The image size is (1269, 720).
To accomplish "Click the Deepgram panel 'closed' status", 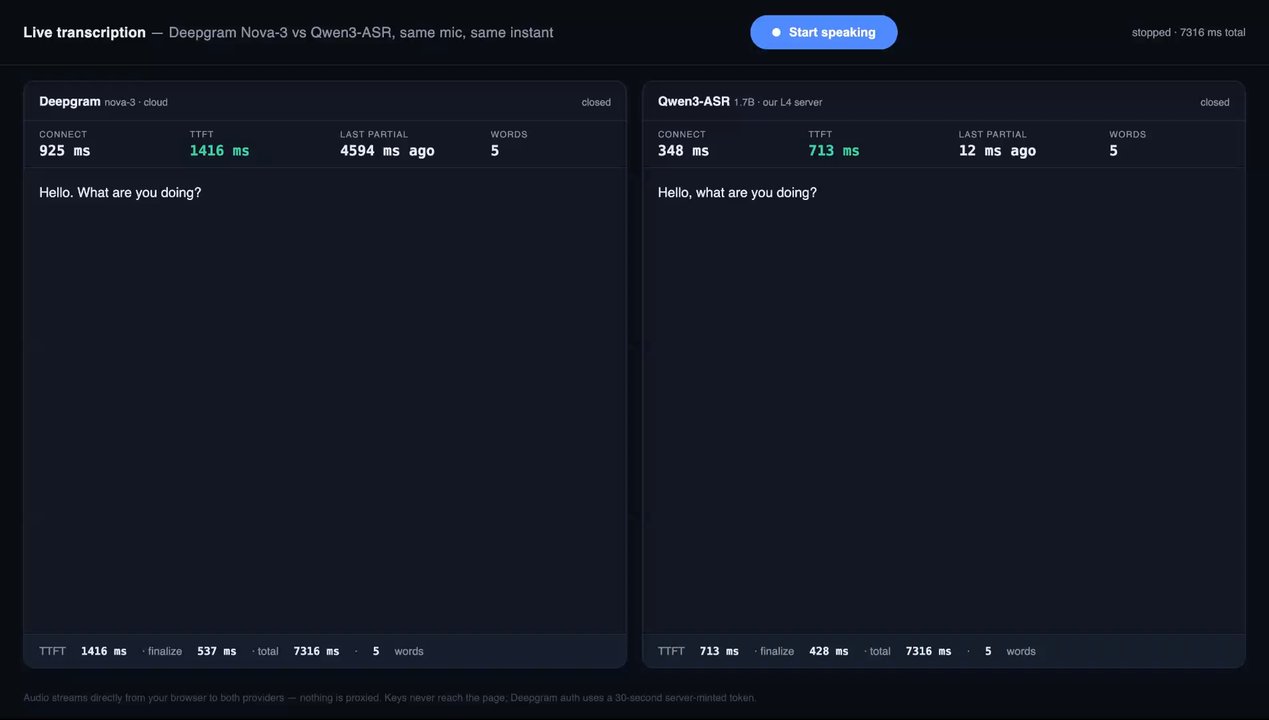I will coord(596,102).
